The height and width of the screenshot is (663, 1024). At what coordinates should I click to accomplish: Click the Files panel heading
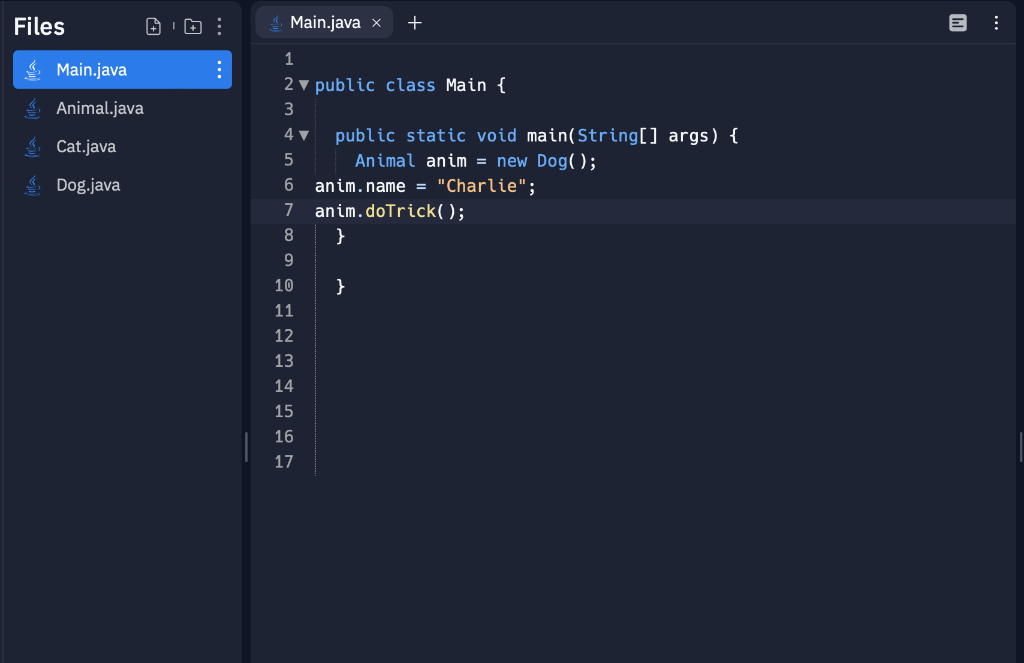point(39,27)
